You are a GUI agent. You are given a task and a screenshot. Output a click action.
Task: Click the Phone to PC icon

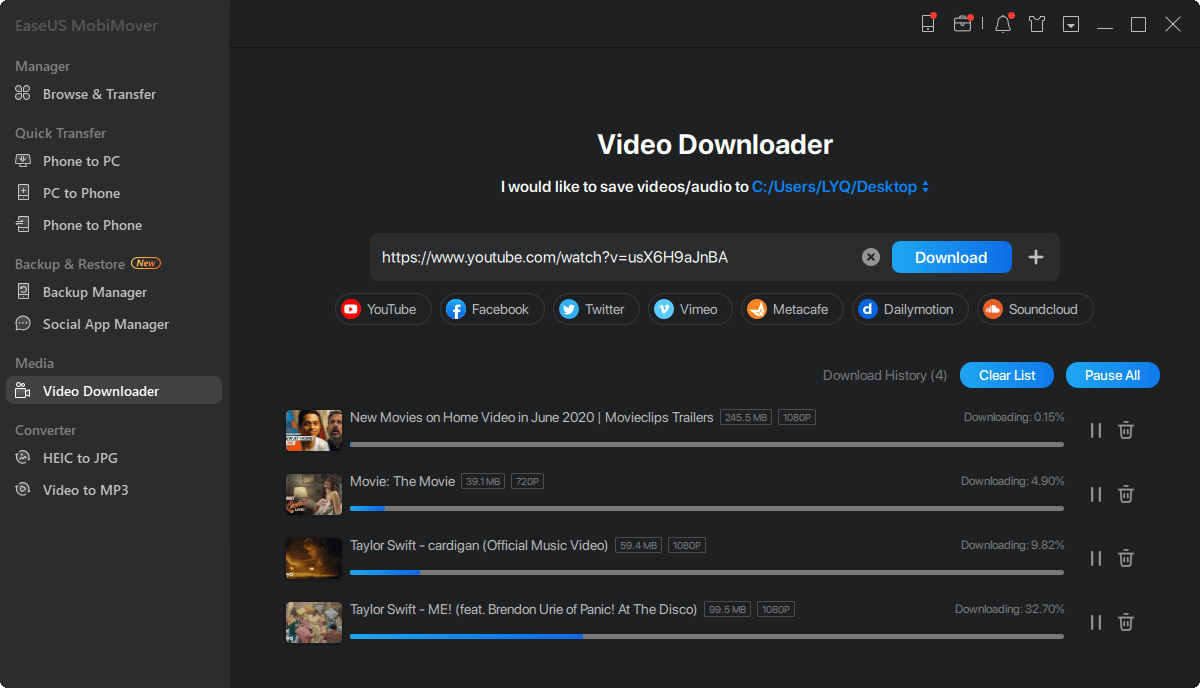pos(23,161)
